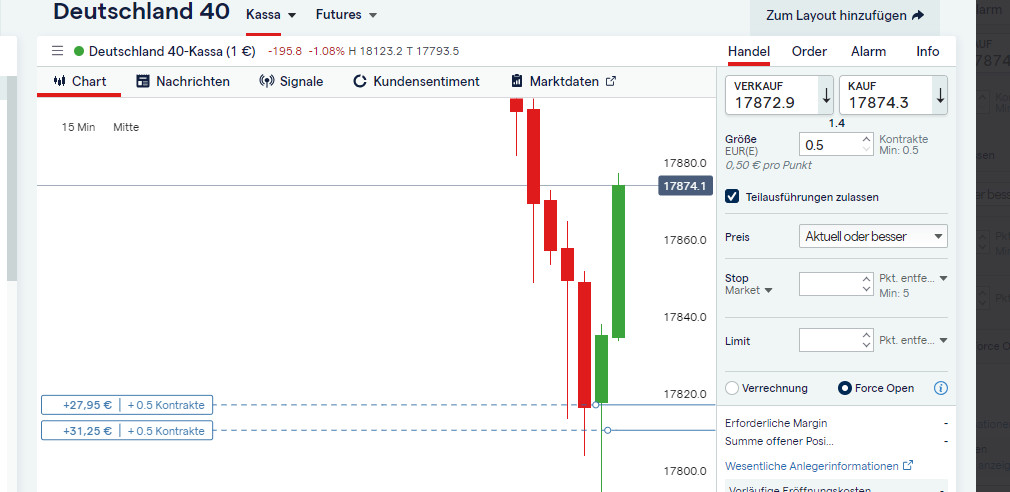1010x492 pixels.
Task: Expand the Kassa dropdown arrow
Action: [292, 15]
